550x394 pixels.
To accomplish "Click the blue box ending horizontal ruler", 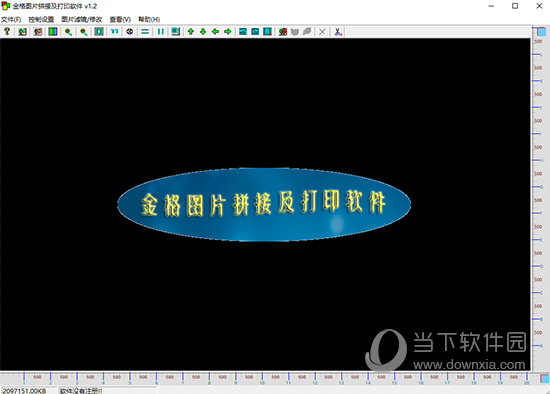I will tap(544, 379).
